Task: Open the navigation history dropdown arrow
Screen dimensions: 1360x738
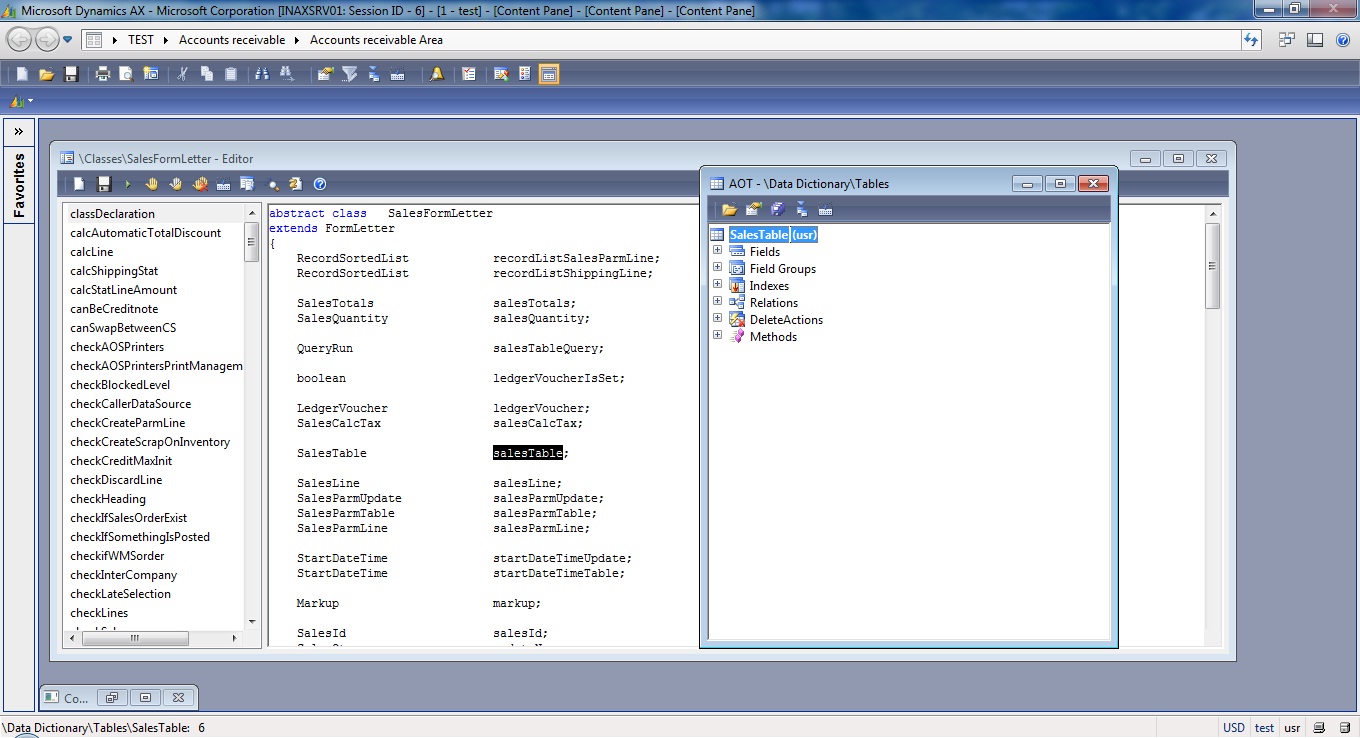Action: tap(68, 40)
